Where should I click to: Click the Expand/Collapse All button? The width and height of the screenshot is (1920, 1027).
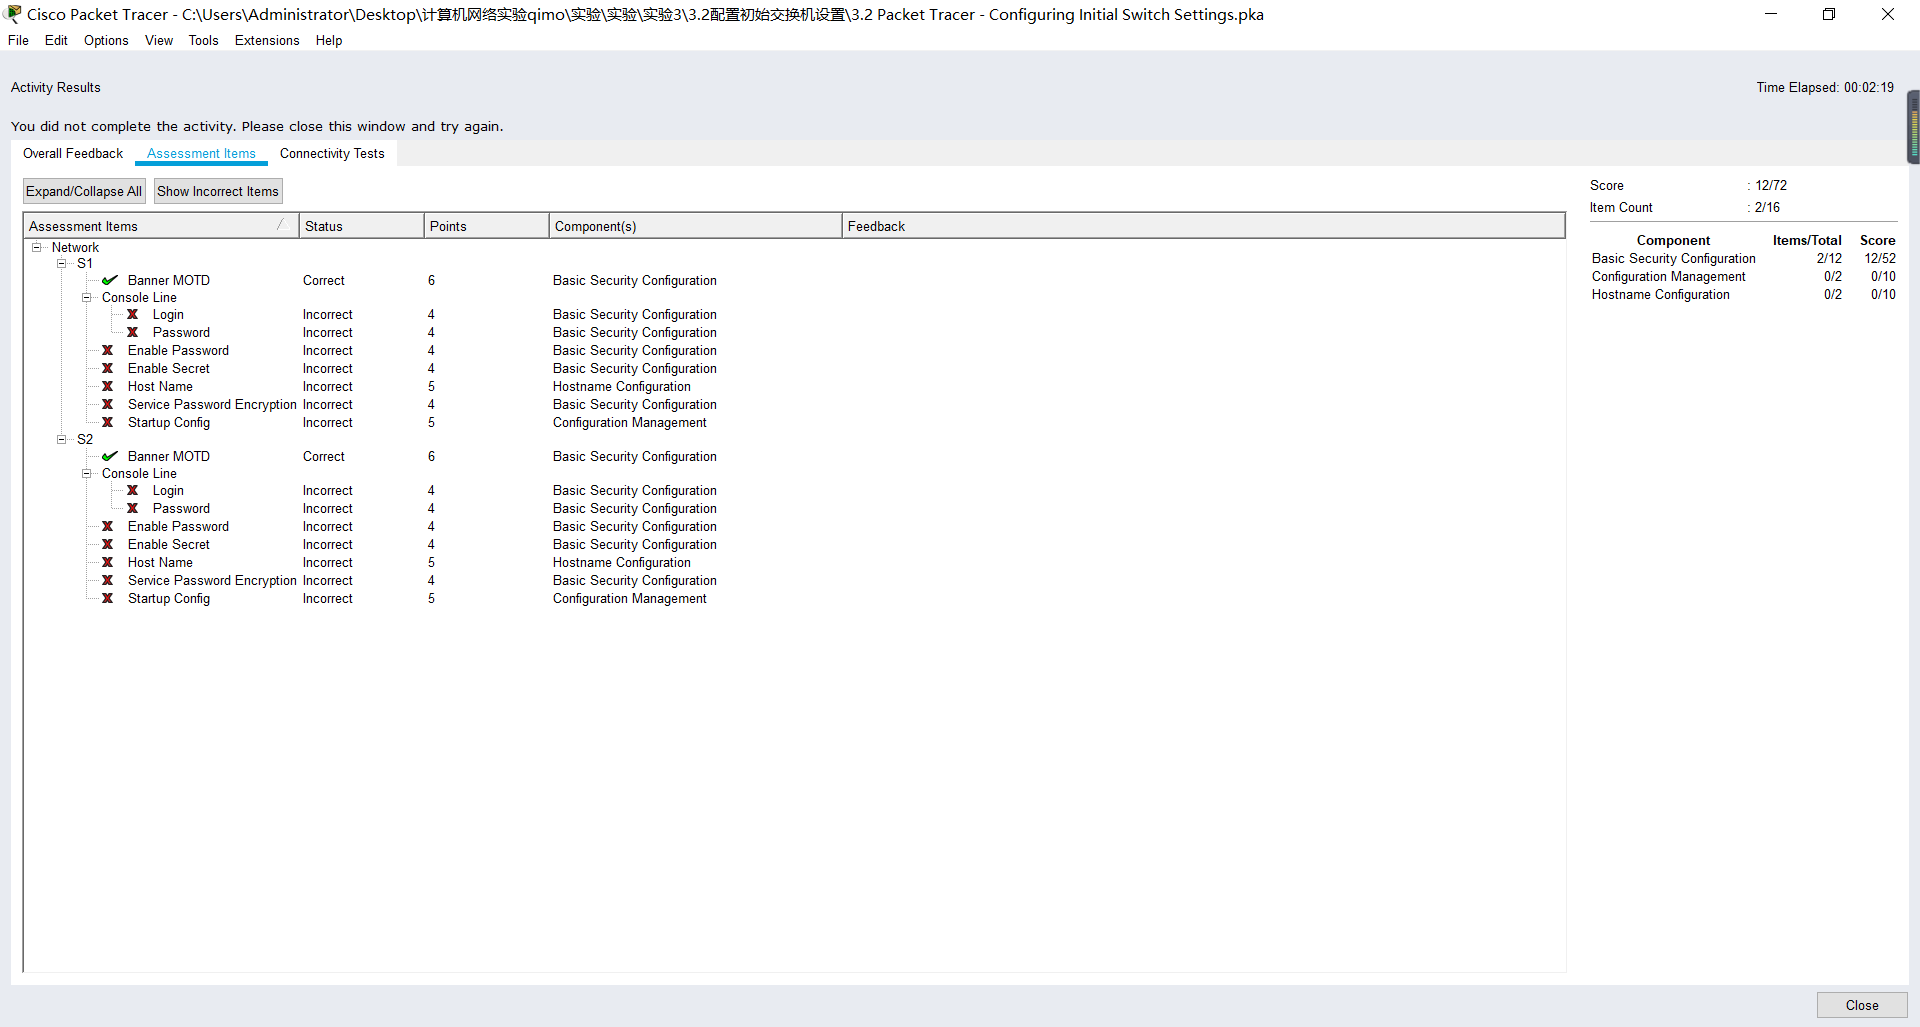(84, 191)
